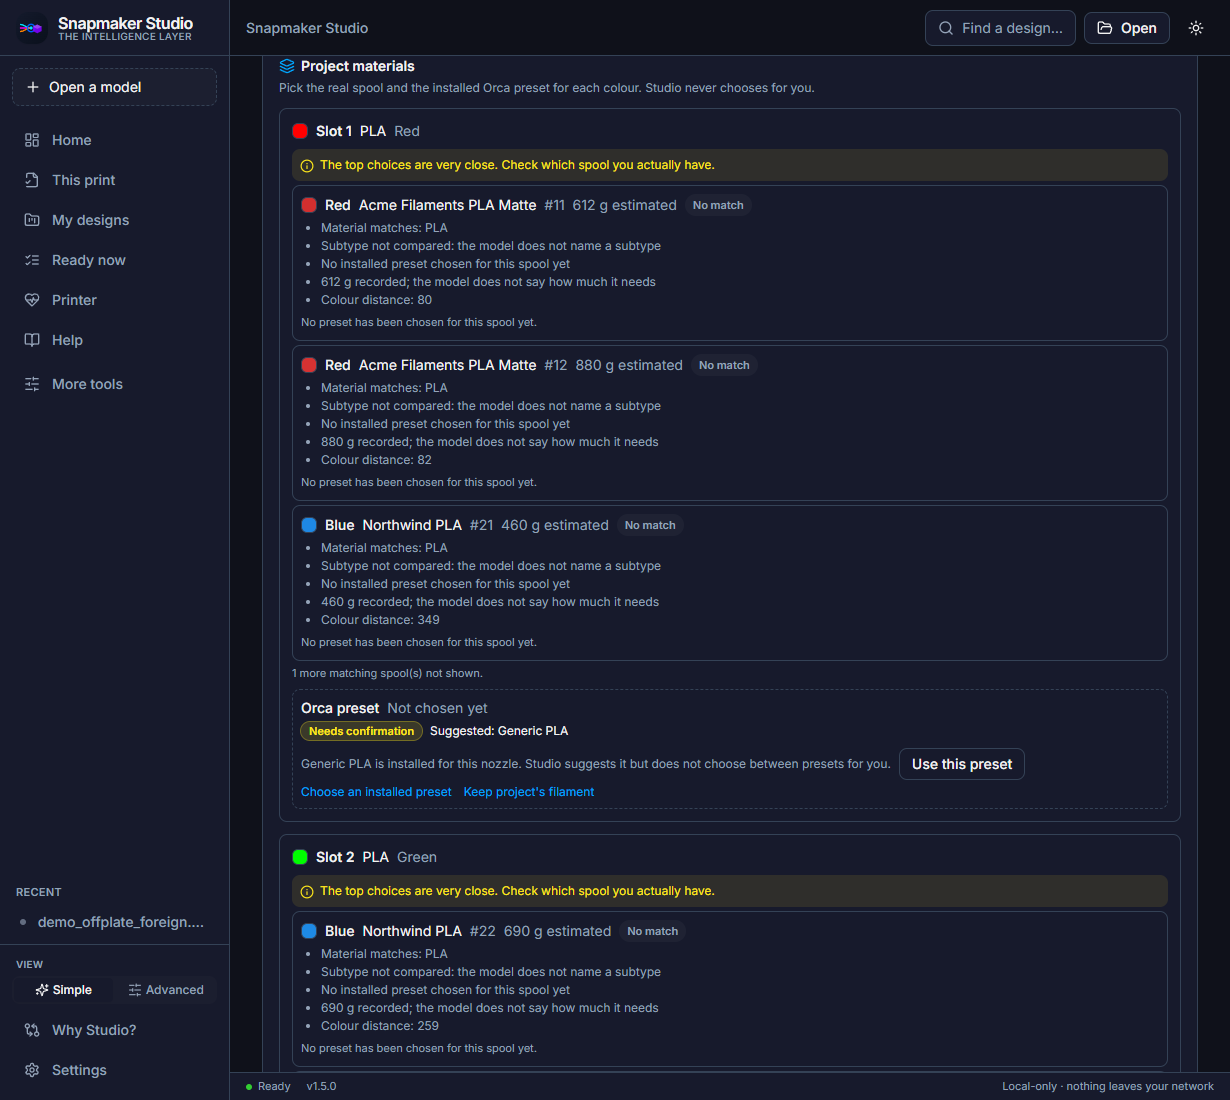The height and width of the screenshot is (1100, 1230).
Task: Open the Home page from sidebar
Action: click(114, 140)
